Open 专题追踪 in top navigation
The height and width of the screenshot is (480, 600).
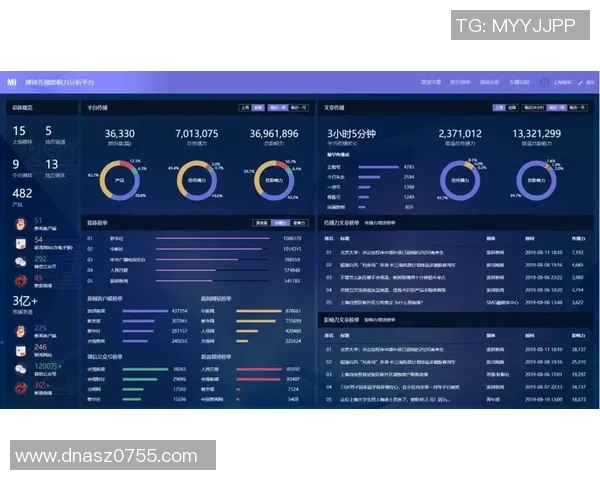coord(520,82)
